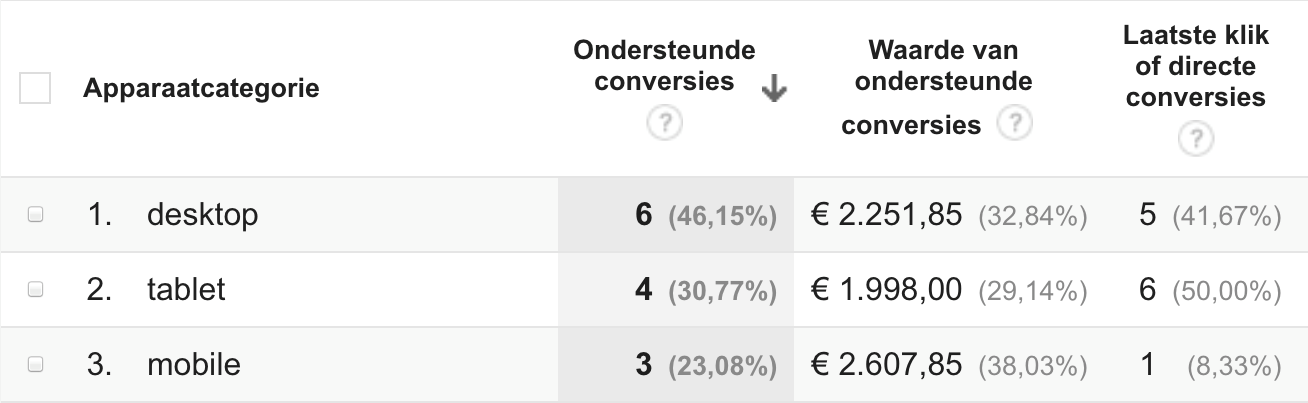Select the tablet value € 1.998,00
Image resolution: width=1308 pixels, height=403 pixels.
tap(886, 290)
